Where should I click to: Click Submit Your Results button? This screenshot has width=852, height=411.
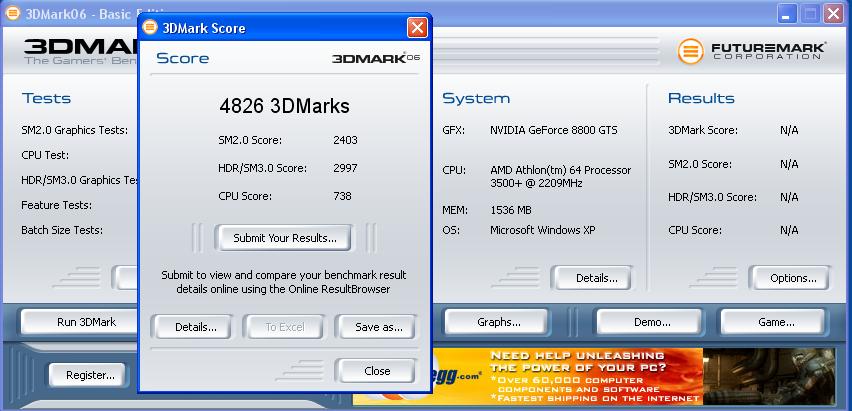283,238
